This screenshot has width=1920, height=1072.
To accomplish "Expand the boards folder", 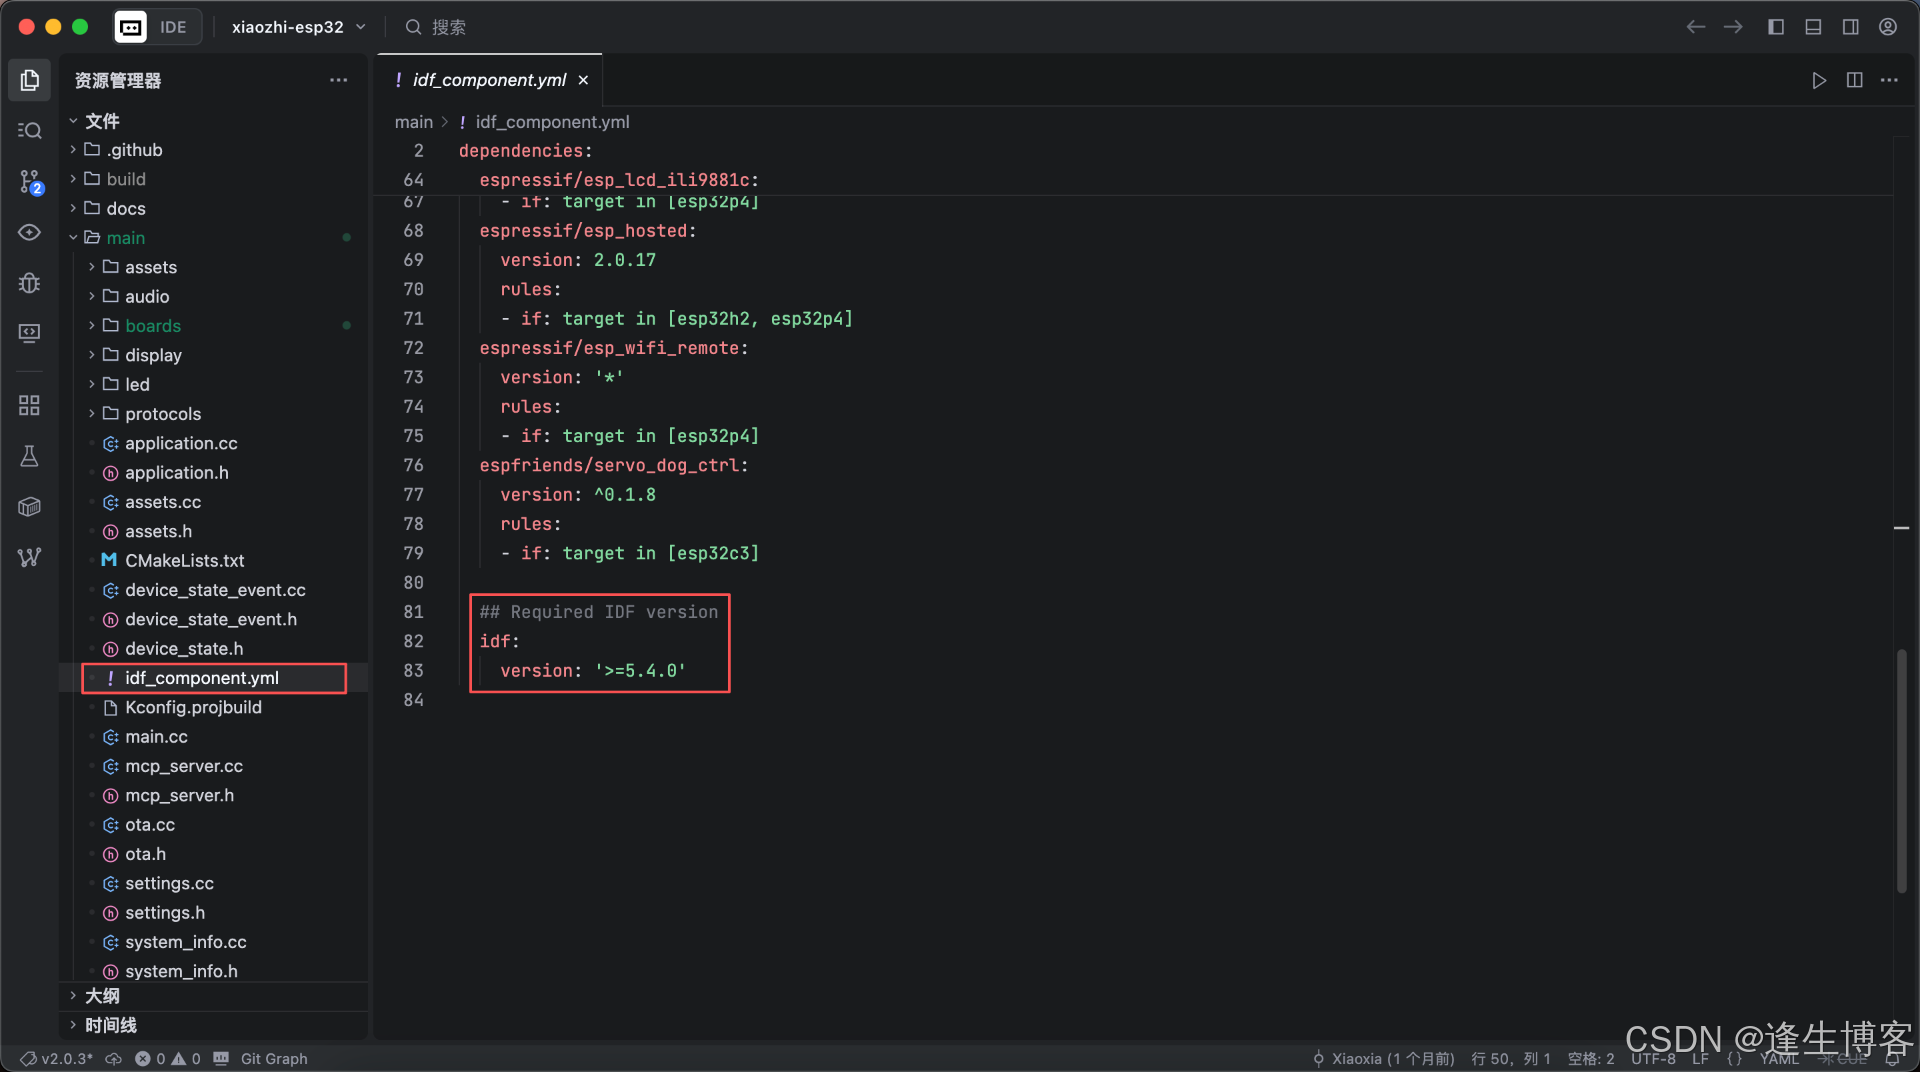I will click(x=153, y=326).
